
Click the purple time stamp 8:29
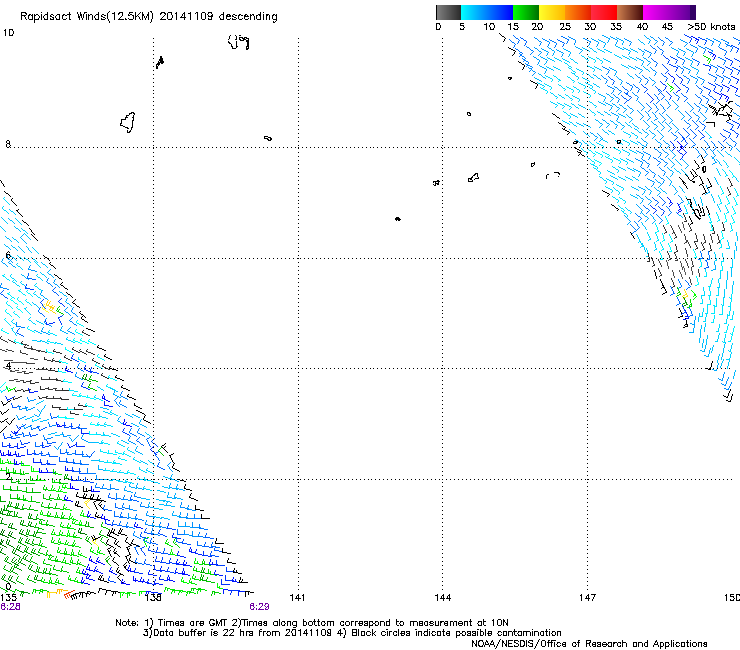coord(259,607)
